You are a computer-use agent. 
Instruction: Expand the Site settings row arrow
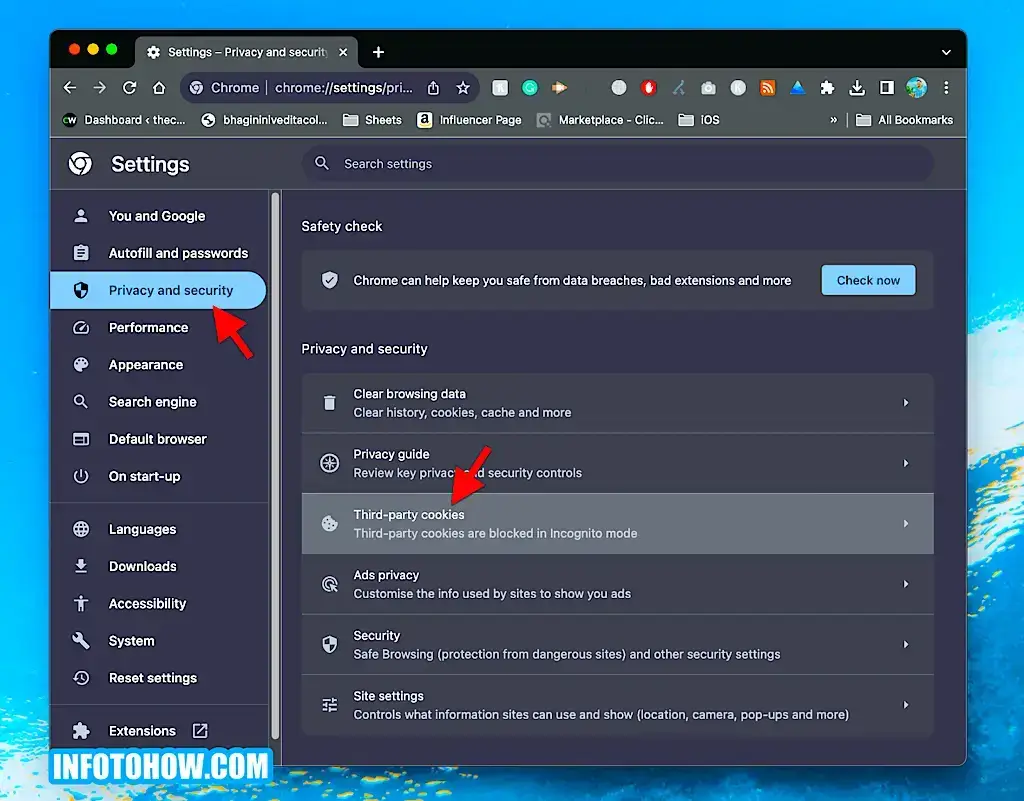pyautogui.click(x=906, y=705)
